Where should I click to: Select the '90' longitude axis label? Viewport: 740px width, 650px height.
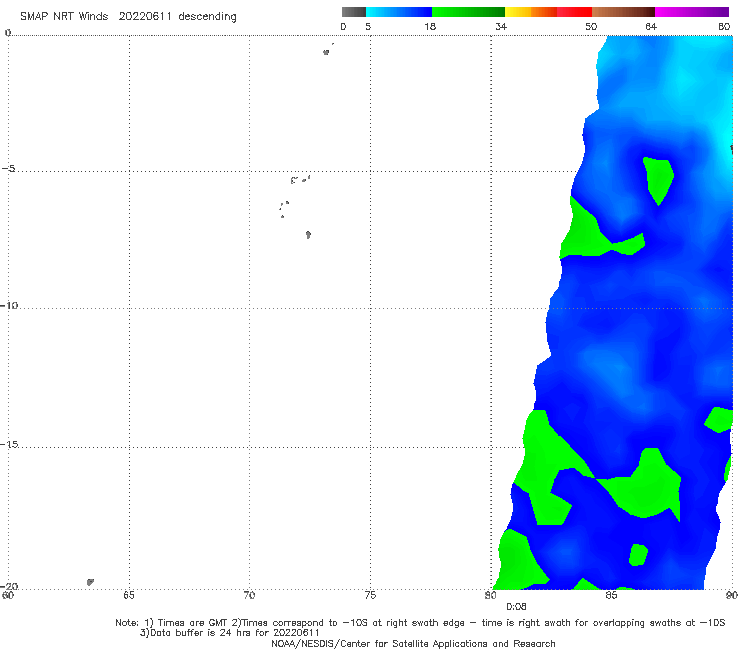click(x=732, y=595)
